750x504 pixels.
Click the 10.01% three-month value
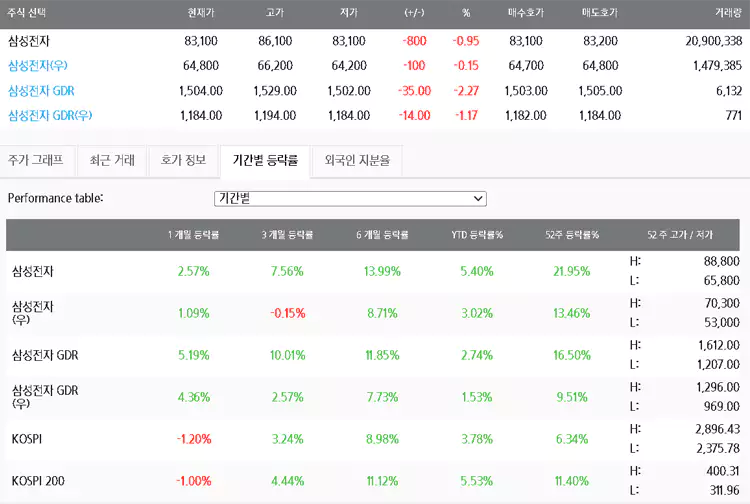287,355
